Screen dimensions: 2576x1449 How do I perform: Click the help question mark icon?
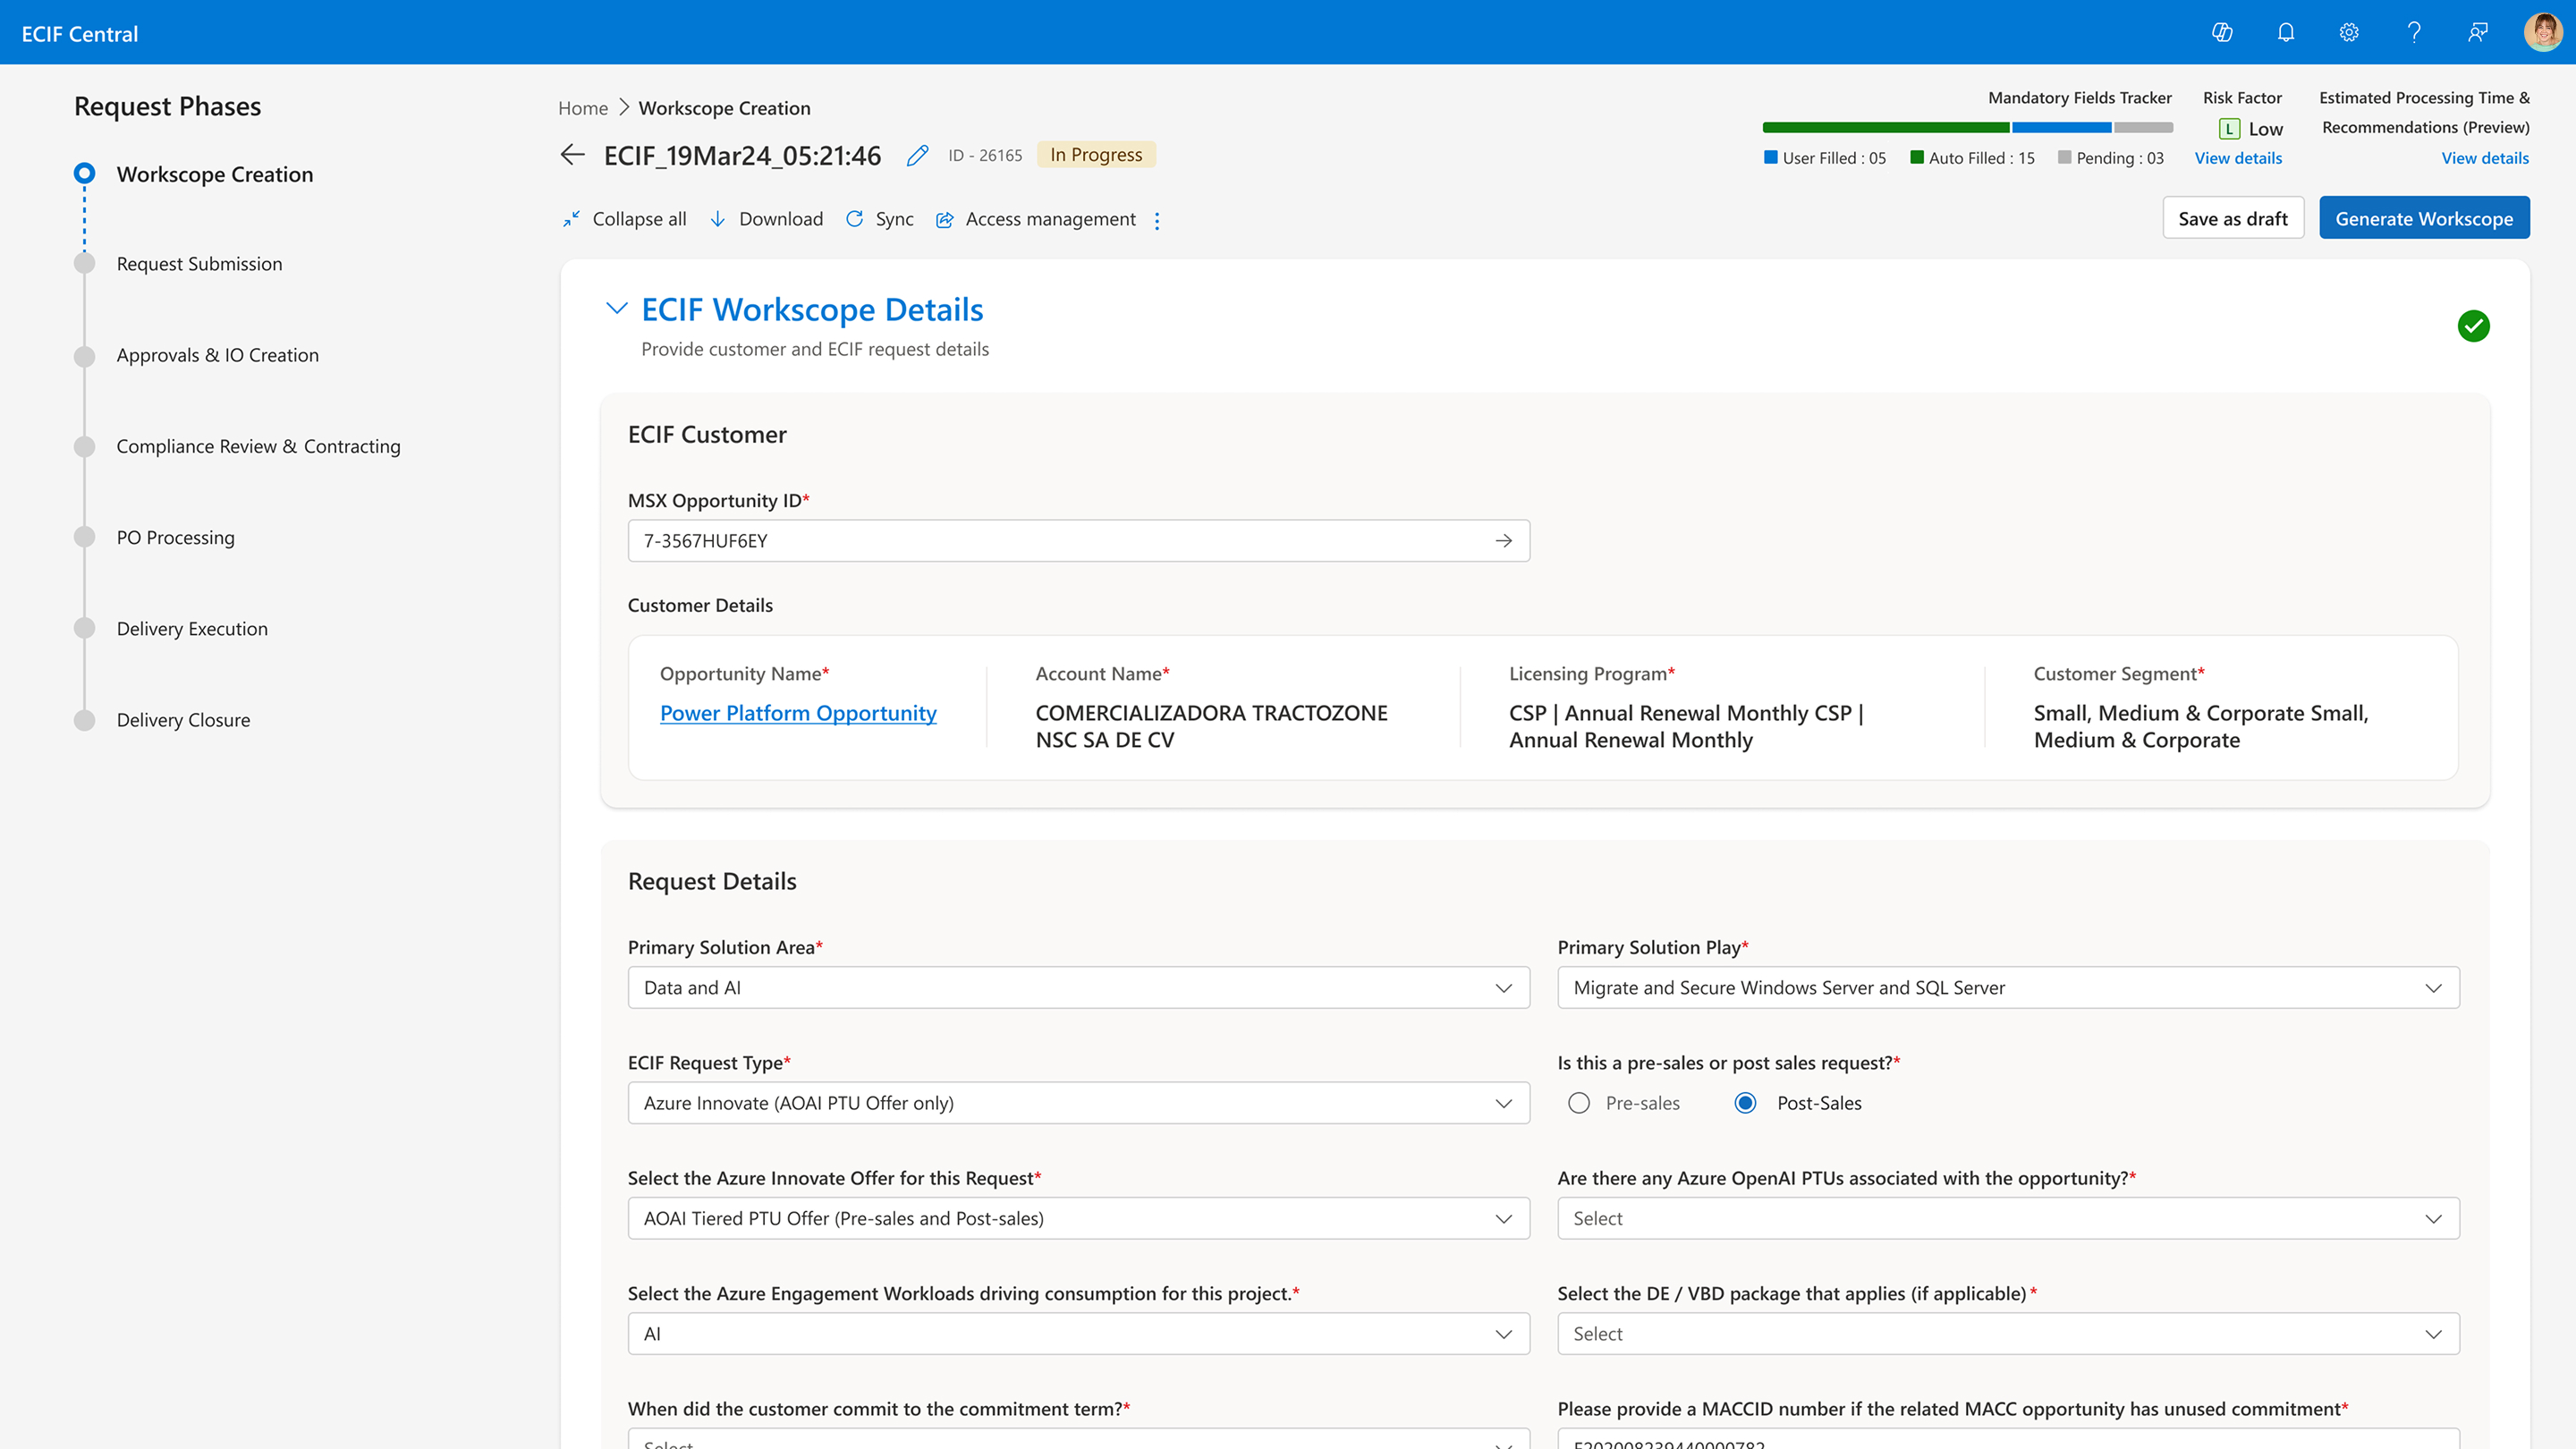click(x=2414, y=33)
